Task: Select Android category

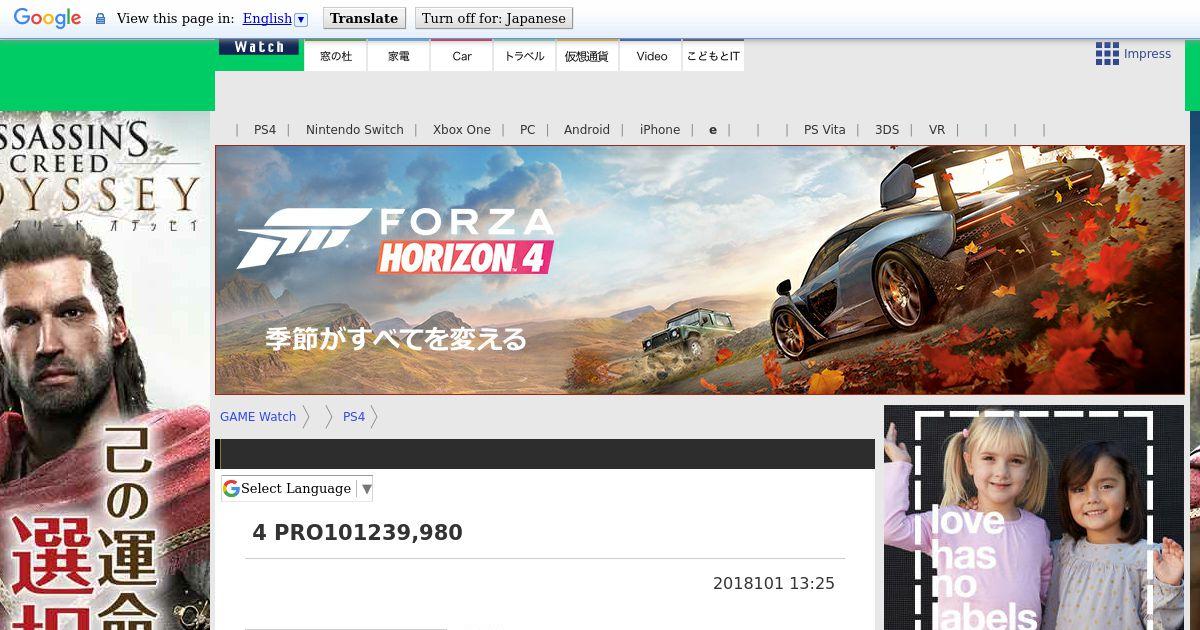Action: [x=587, y=130]
